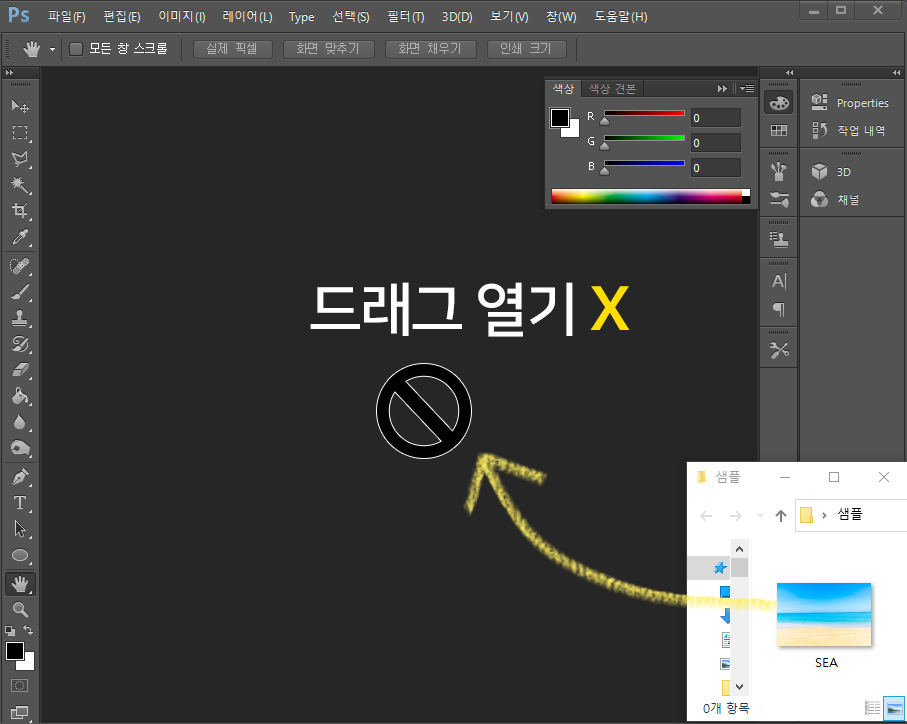907x724 pixels.
Task: Select the Brush tool
Action: (x=20, y=292)
